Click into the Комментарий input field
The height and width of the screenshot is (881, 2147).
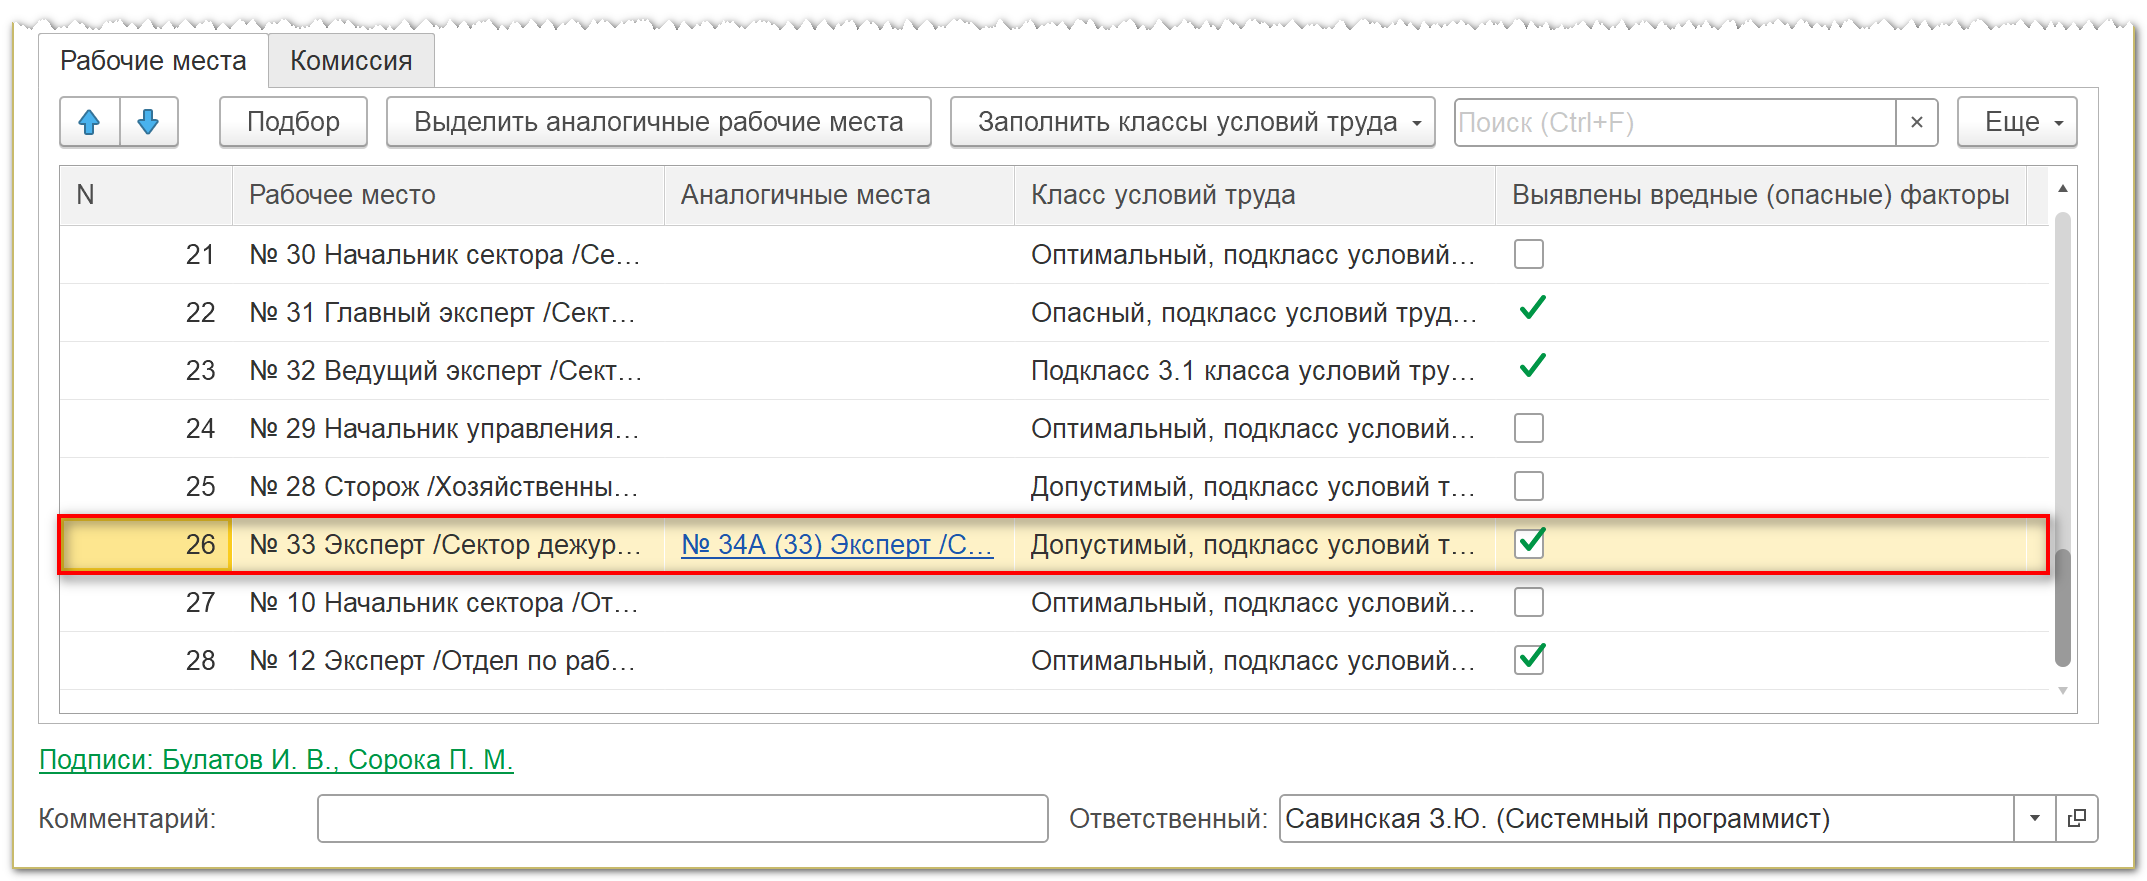[682, 818]
